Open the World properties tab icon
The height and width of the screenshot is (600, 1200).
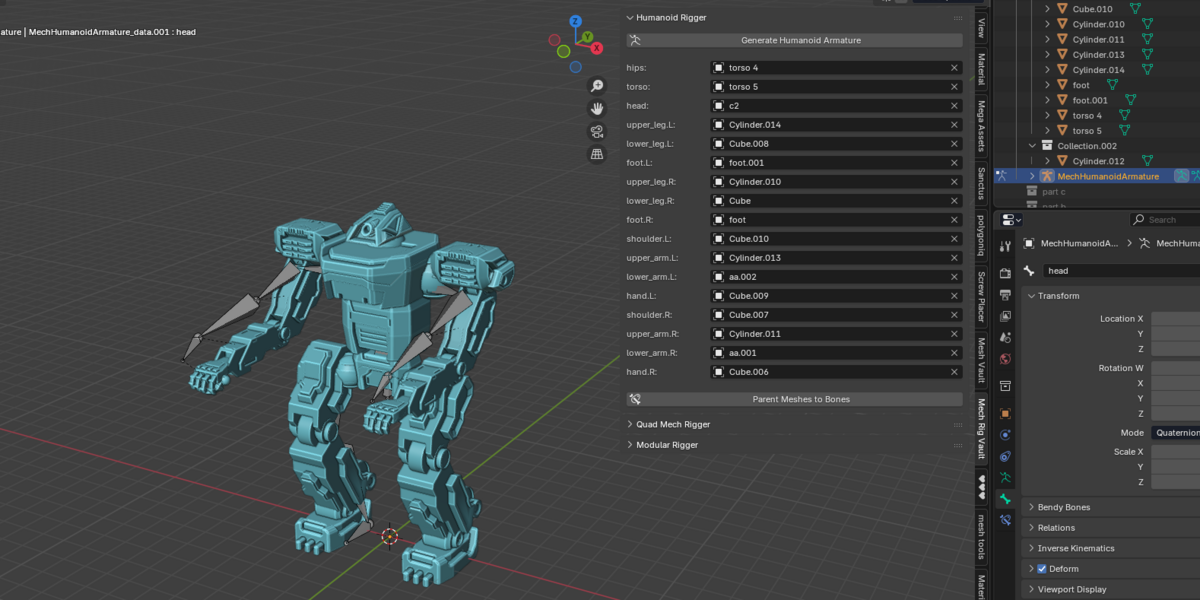click(x=1005, y=358)
